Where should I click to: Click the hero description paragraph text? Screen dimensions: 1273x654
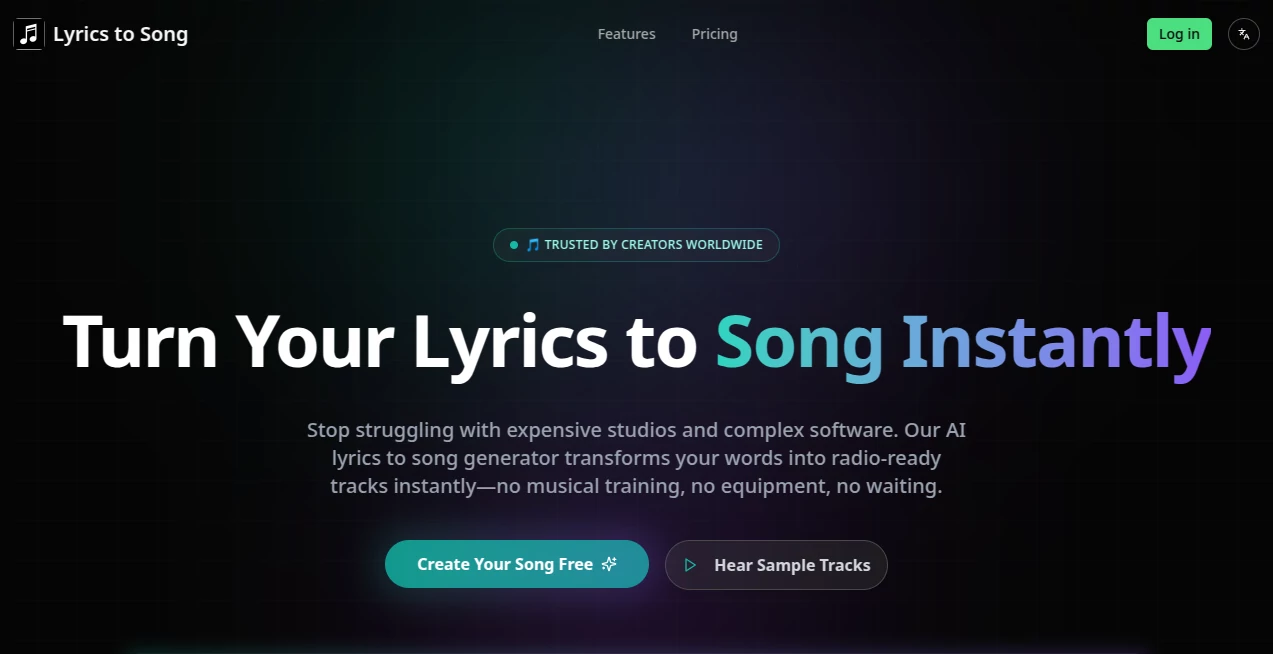(x=636, y=458)
